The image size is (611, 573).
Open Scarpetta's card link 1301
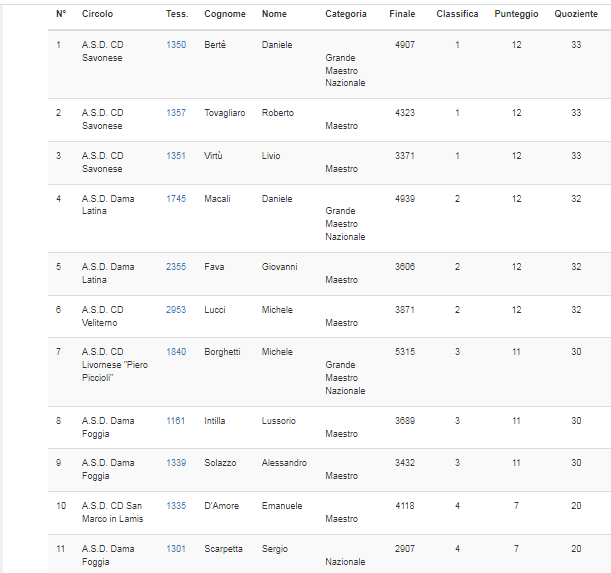pos(176,549)
